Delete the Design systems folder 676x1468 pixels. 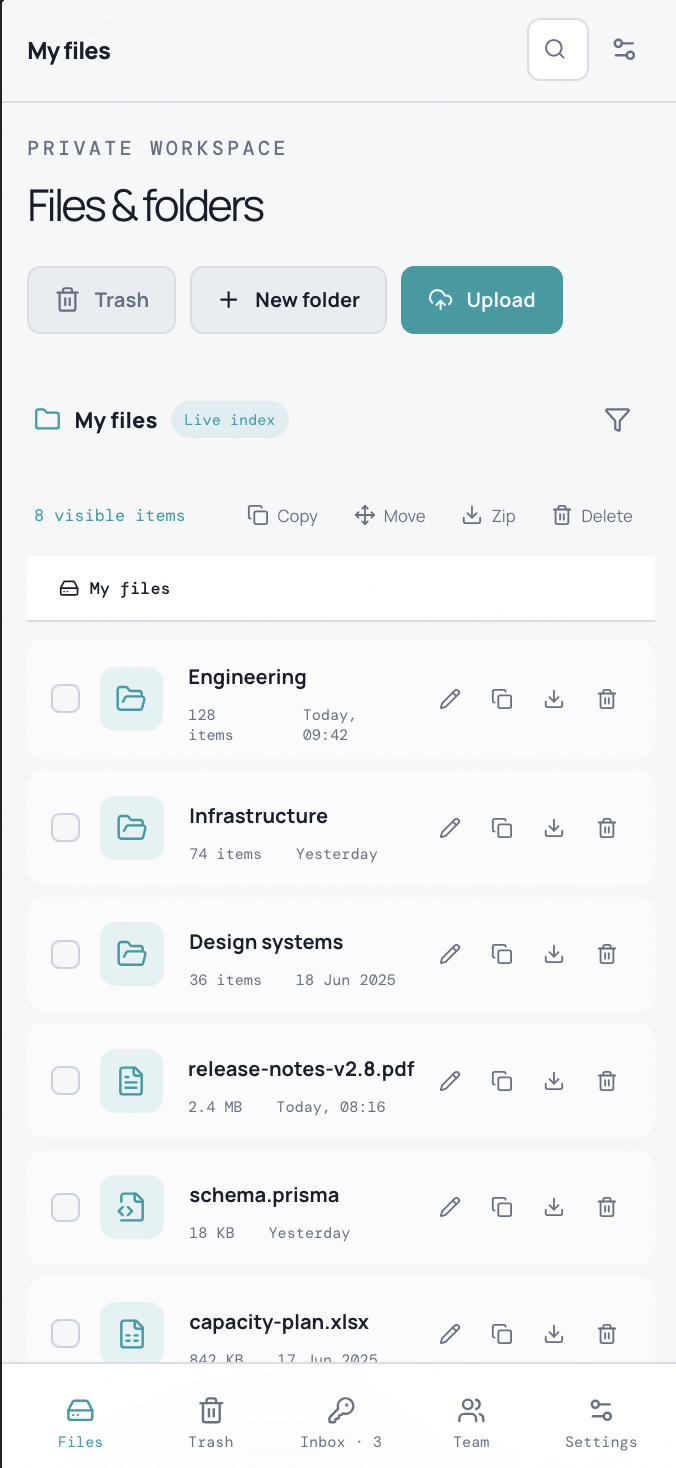(x=607, y=954)
